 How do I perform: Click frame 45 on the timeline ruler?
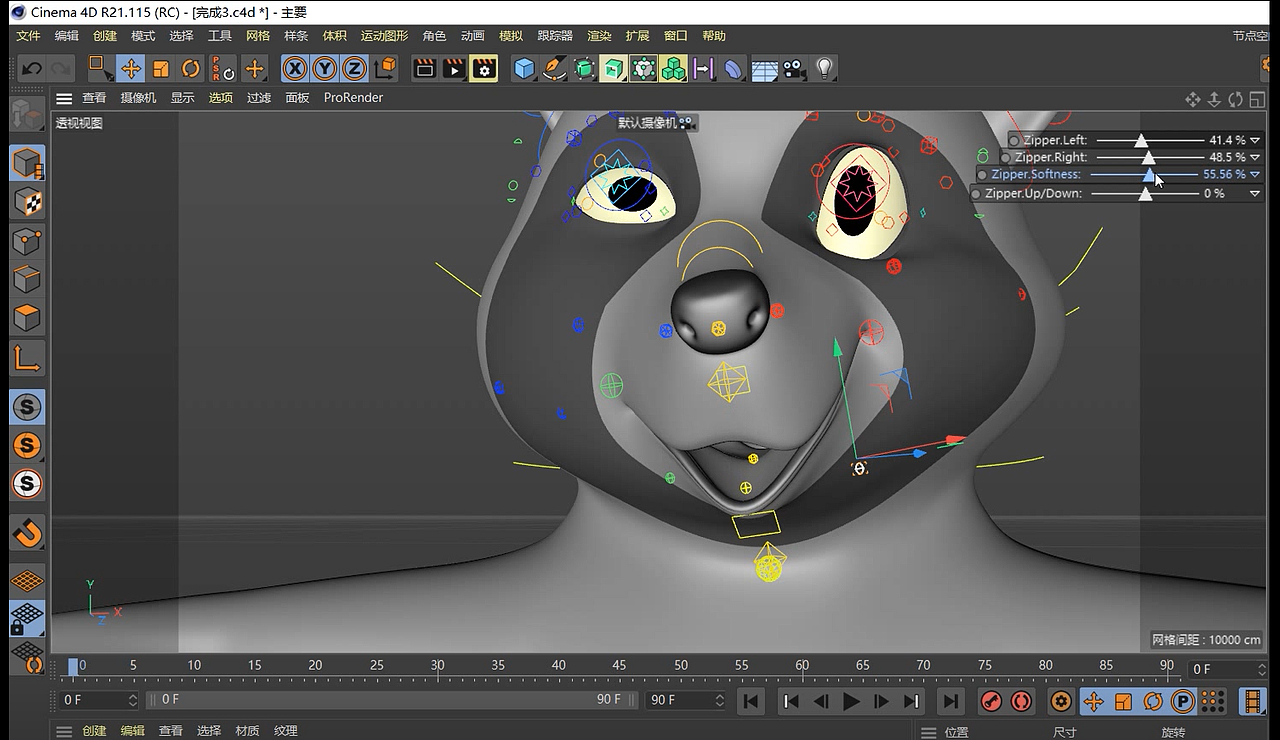pyautogui.click(x=619, y=665)
